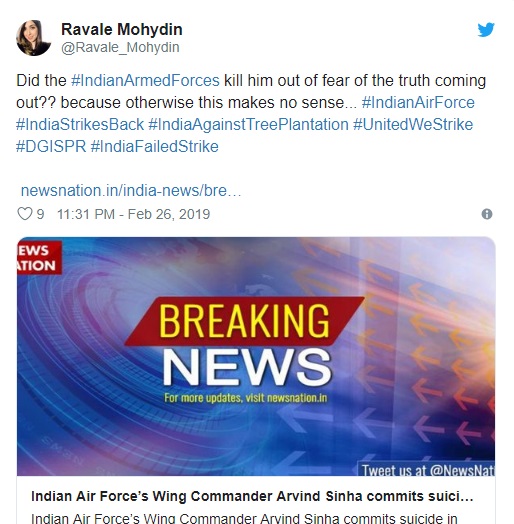This screenshot has width=514, height=524.
Task: Open the newsnation.in article link
Action: (x=131, y=190)
